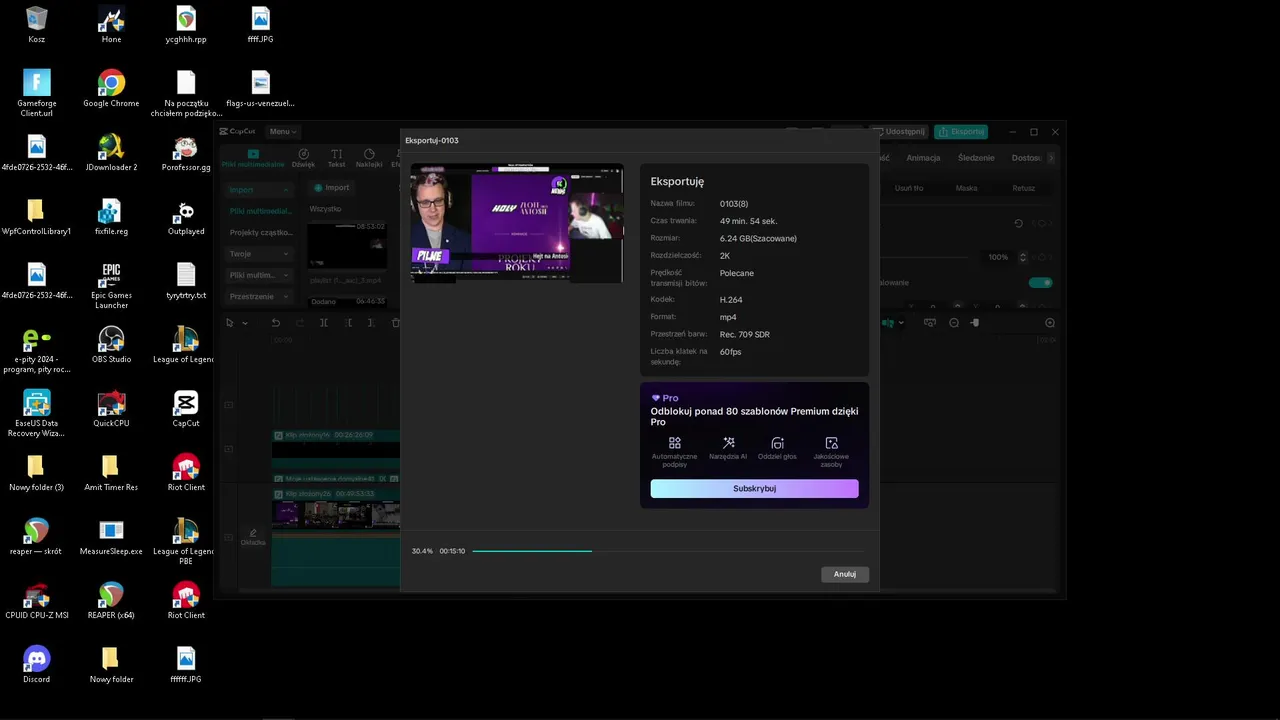Select the tyrytrtry.txt desktop file
This screenshot has width=1280, height=720.
point(186,281)
